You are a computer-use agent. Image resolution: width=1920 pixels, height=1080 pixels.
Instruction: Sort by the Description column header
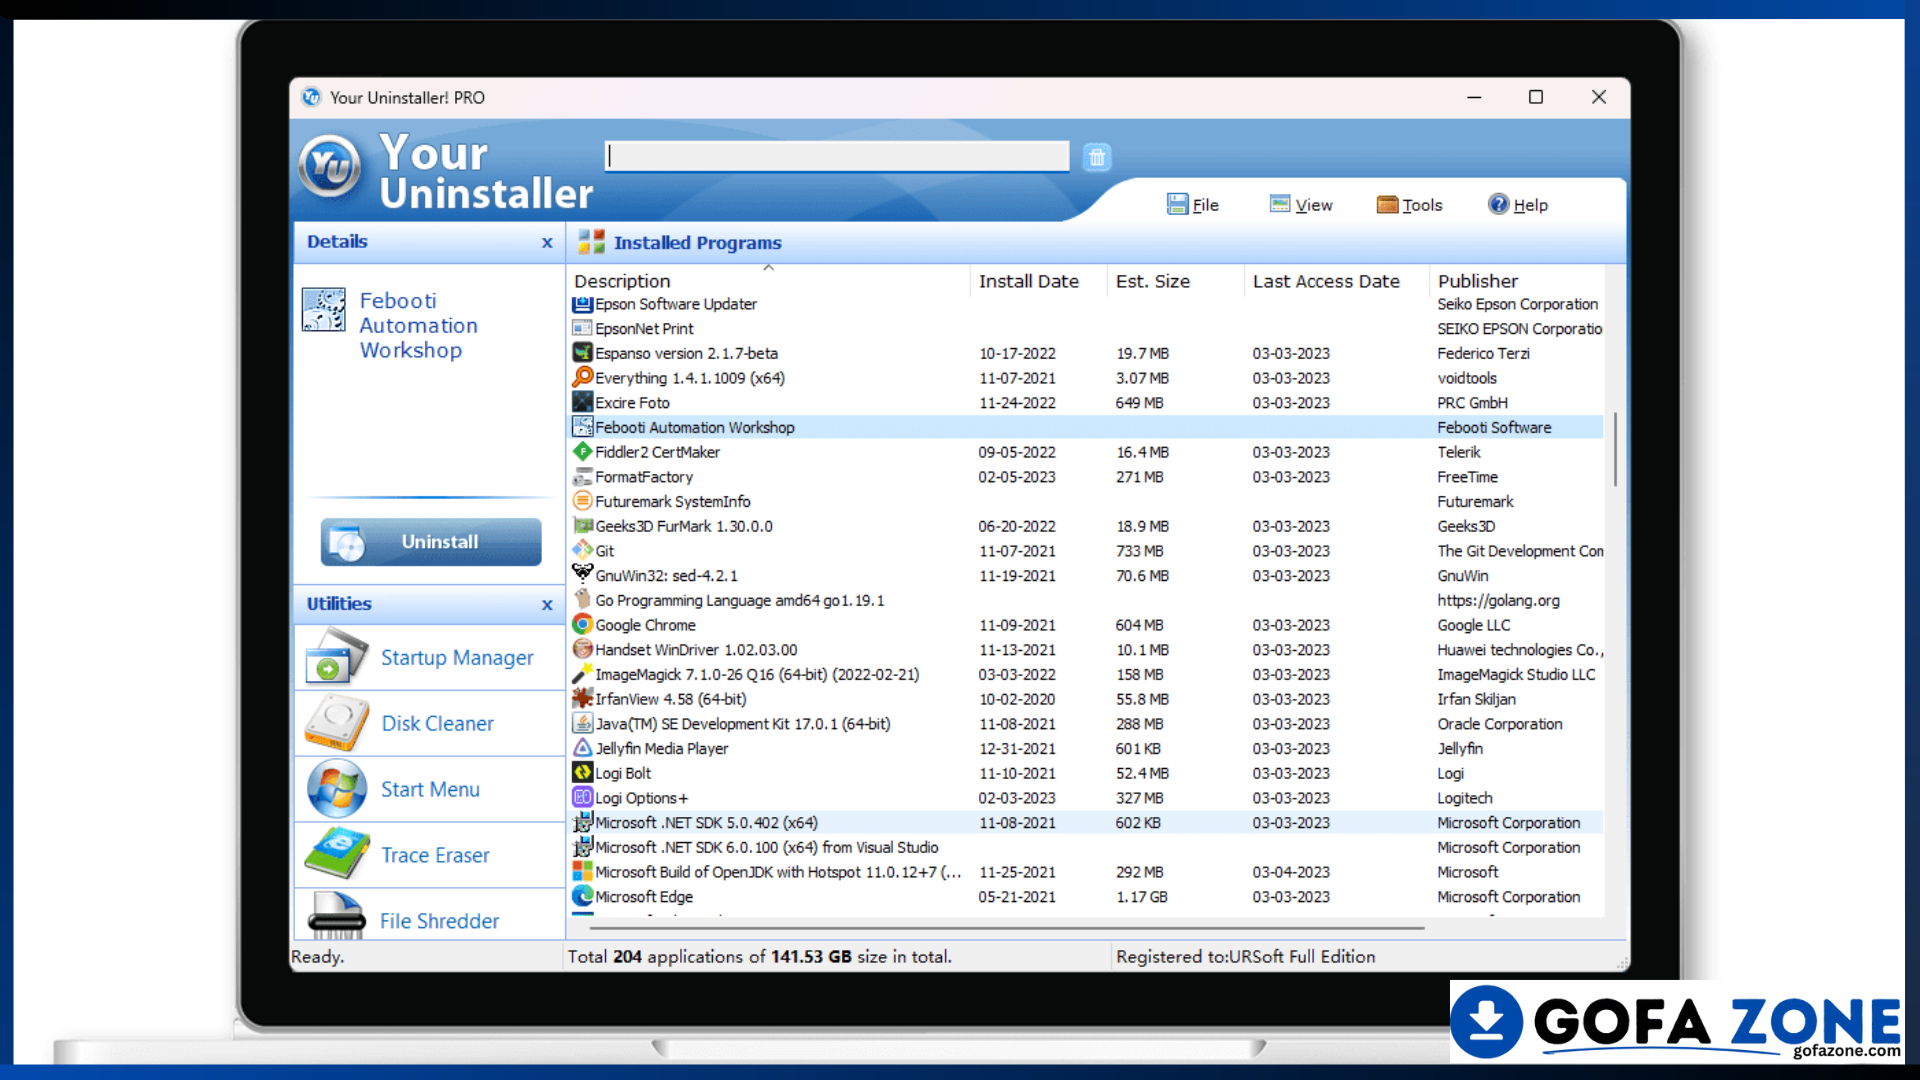pos(768,281)
